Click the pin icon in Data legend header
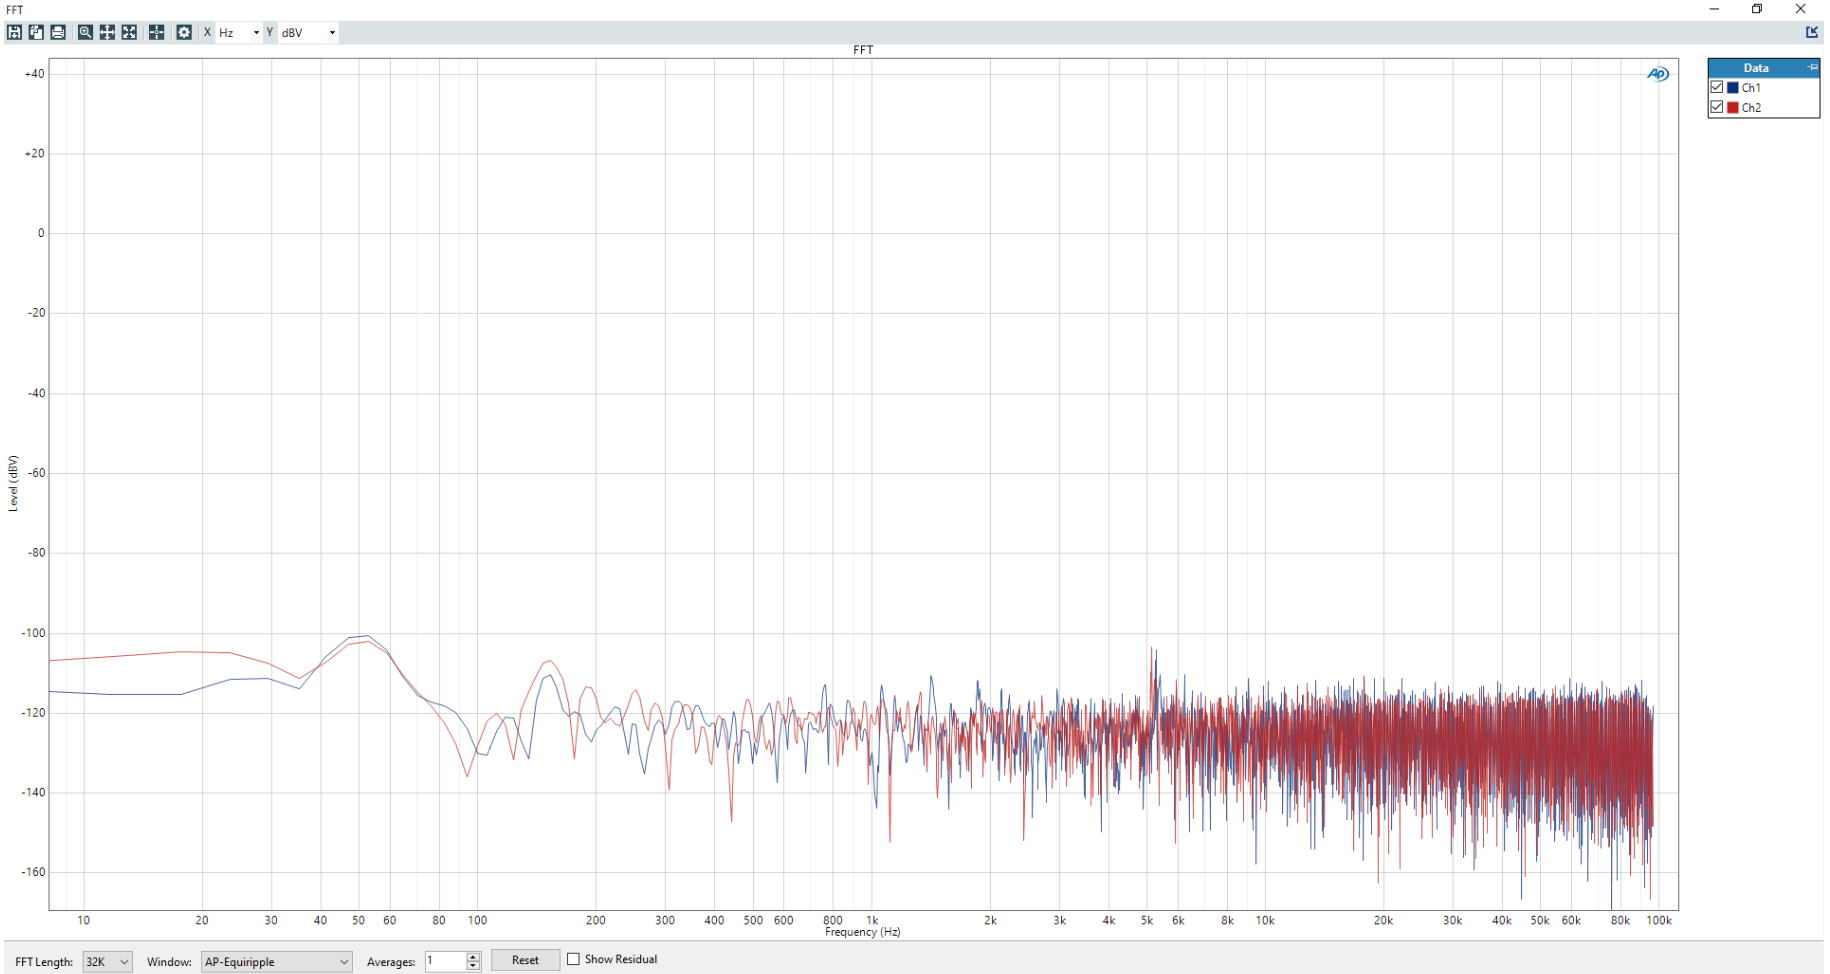This screenshot has height=974, width=1830. (x=1812, y=67)
